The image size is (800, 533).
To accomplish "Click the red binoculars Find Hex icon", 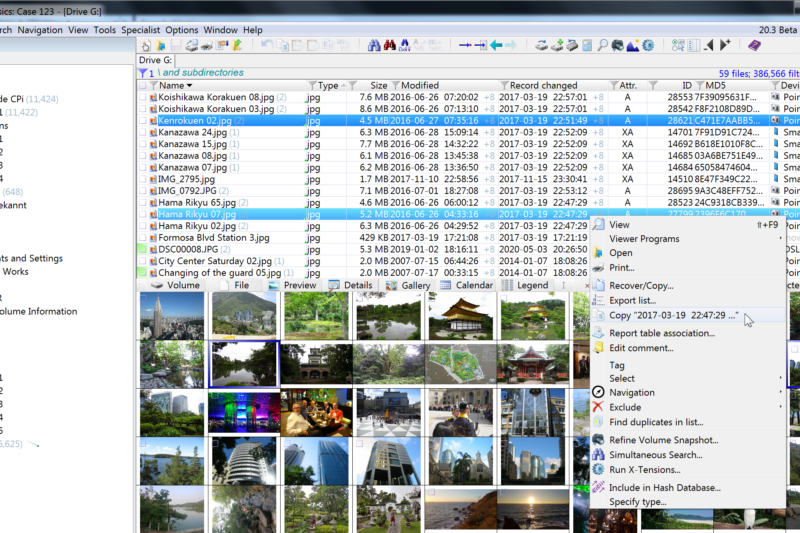I will pos(390,45).
